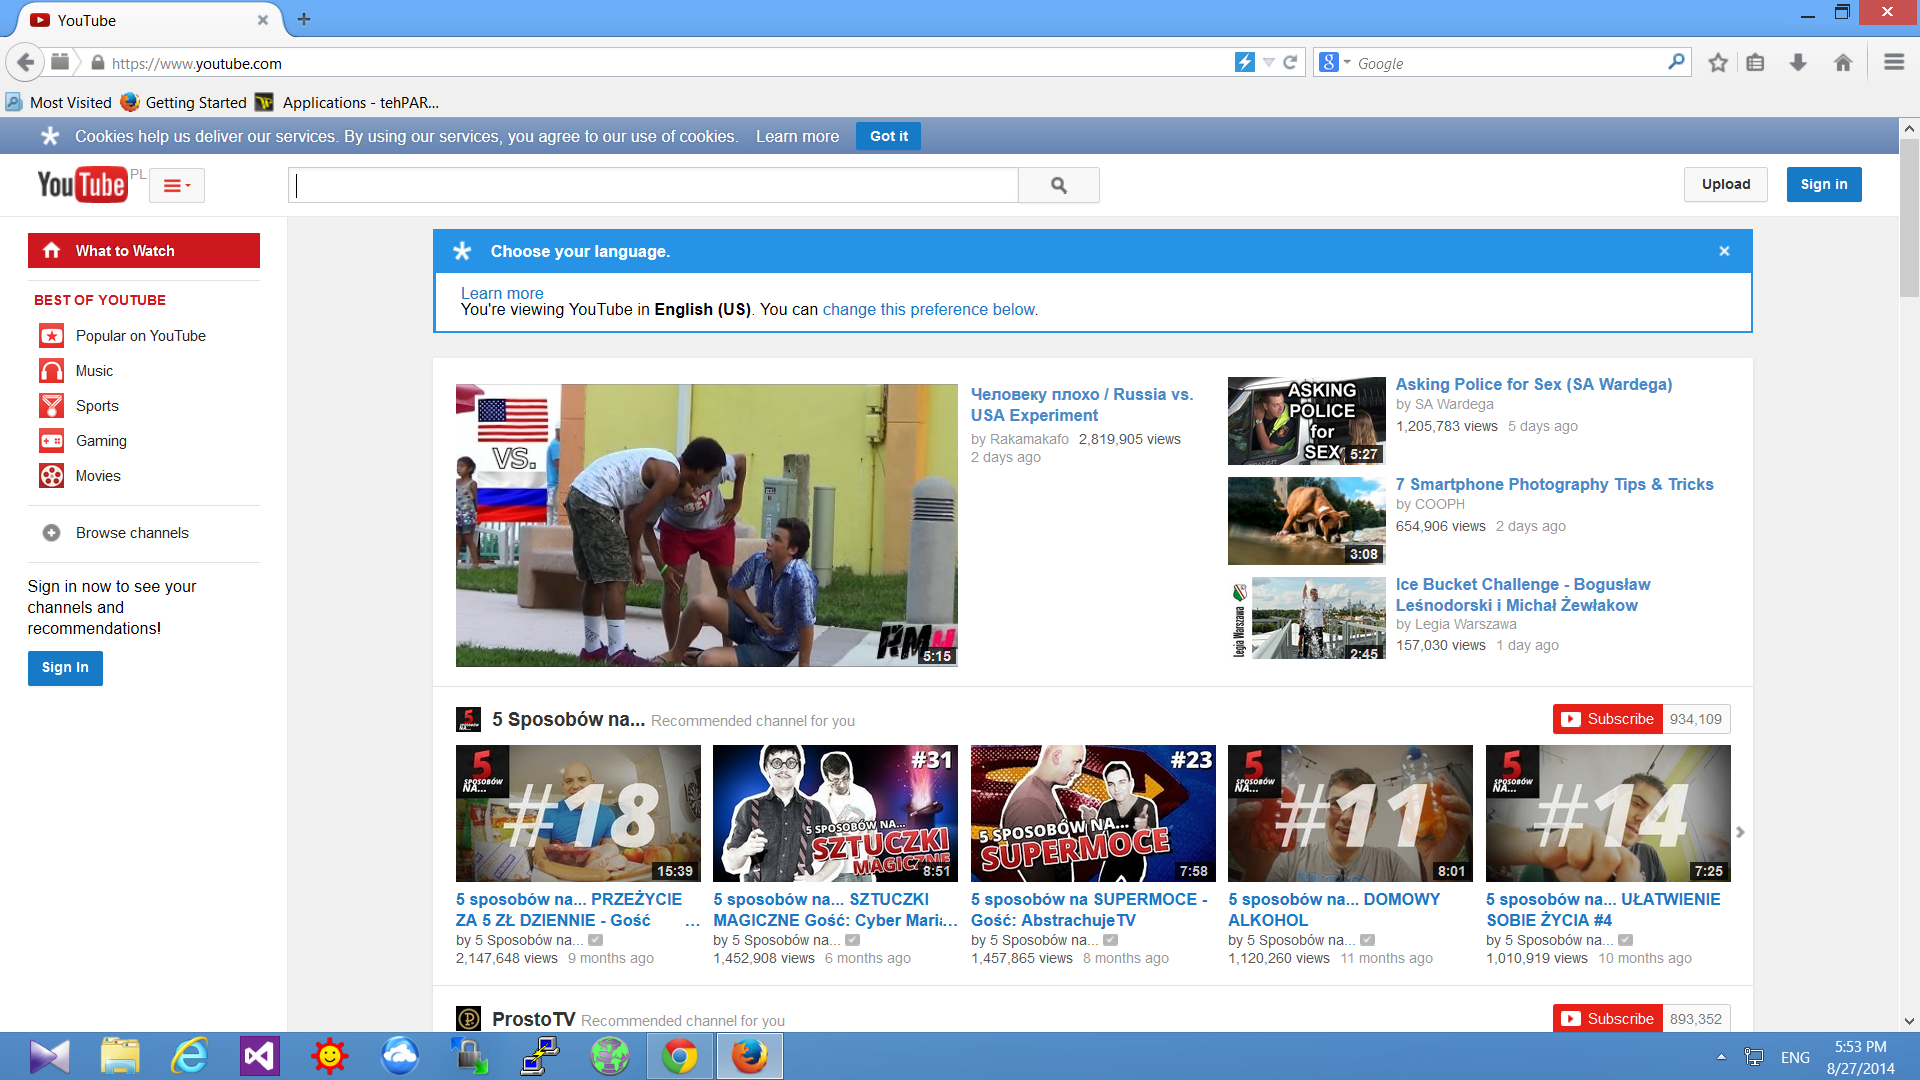Open Visual Studio from the taskbar
Viewport: 1920px width, 1080px height.
pos(259,1056)
